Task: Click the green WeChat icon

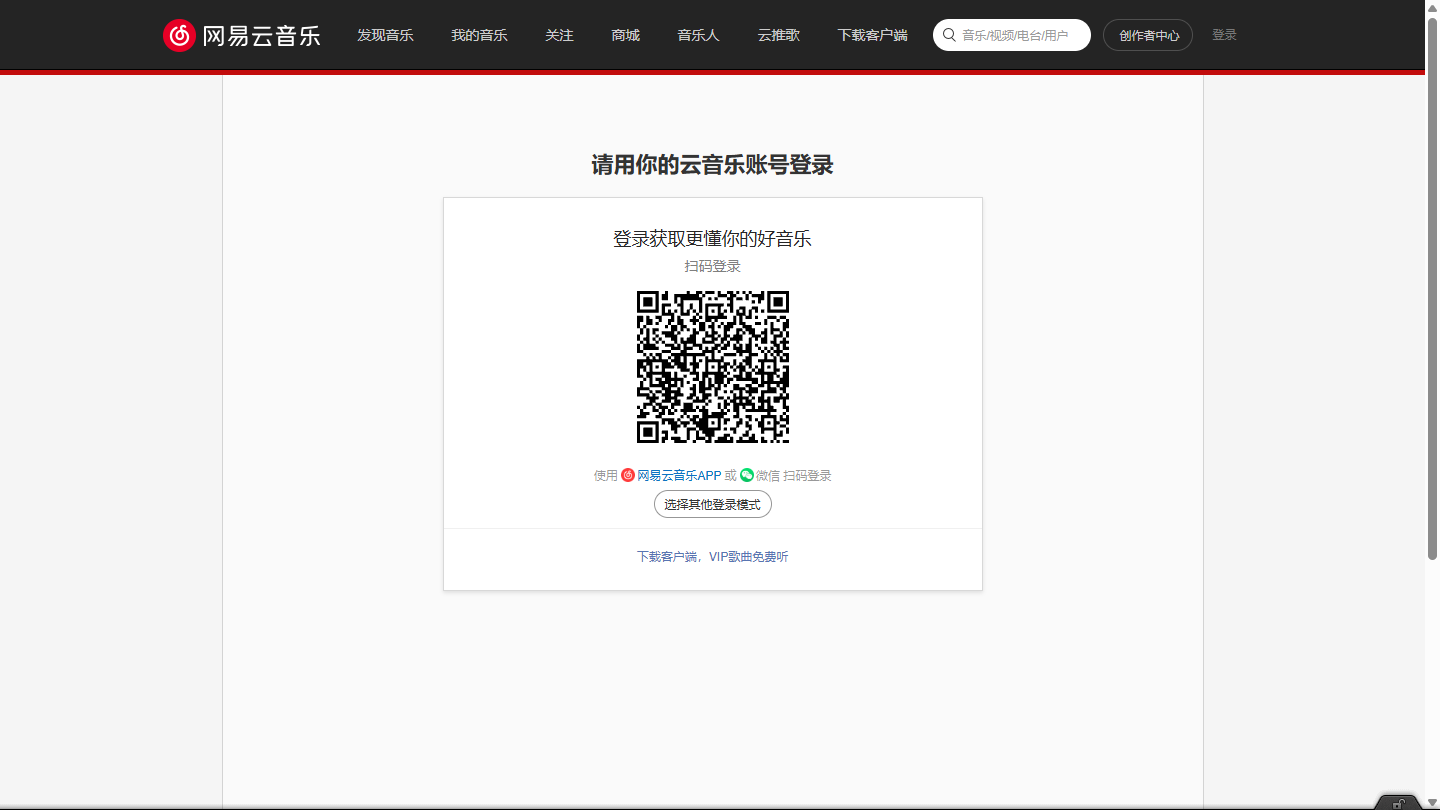Action: point(747,475)
